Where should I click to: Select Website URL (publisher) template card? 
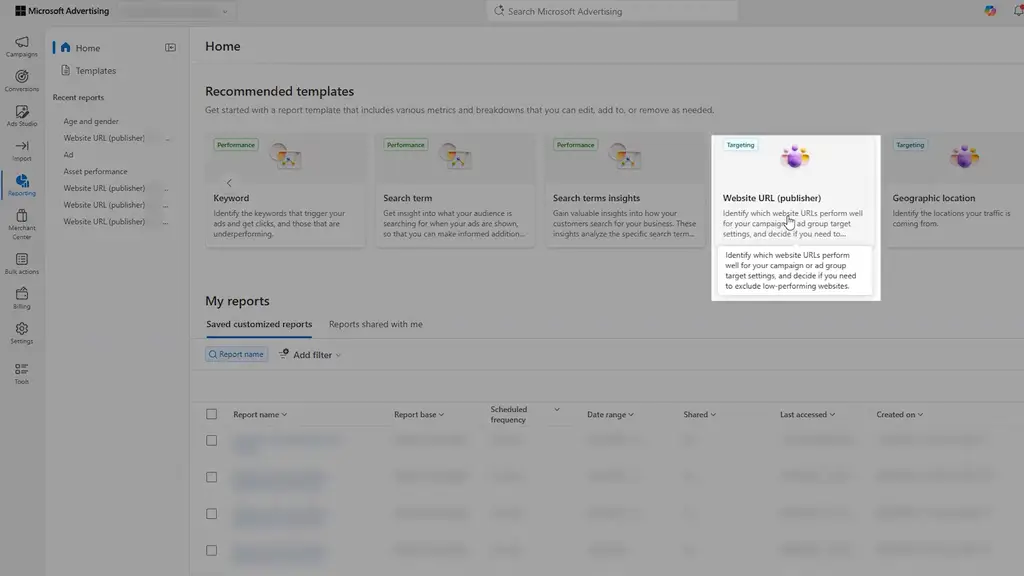click(x=795, y=190)
